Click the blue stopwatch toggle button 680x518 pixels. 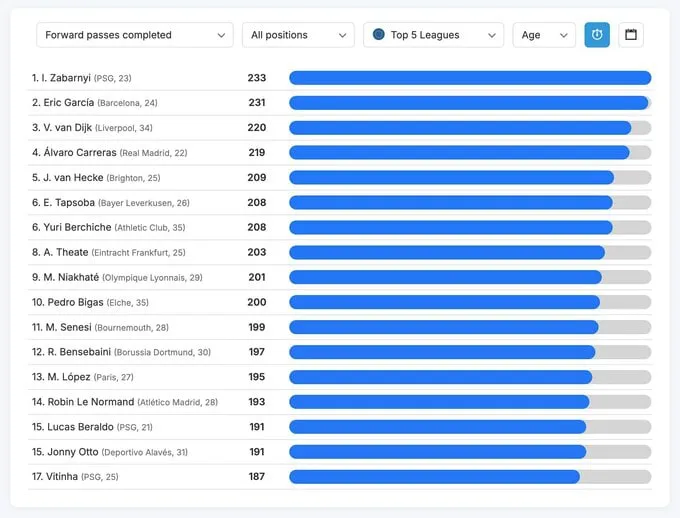click(597, 35)
